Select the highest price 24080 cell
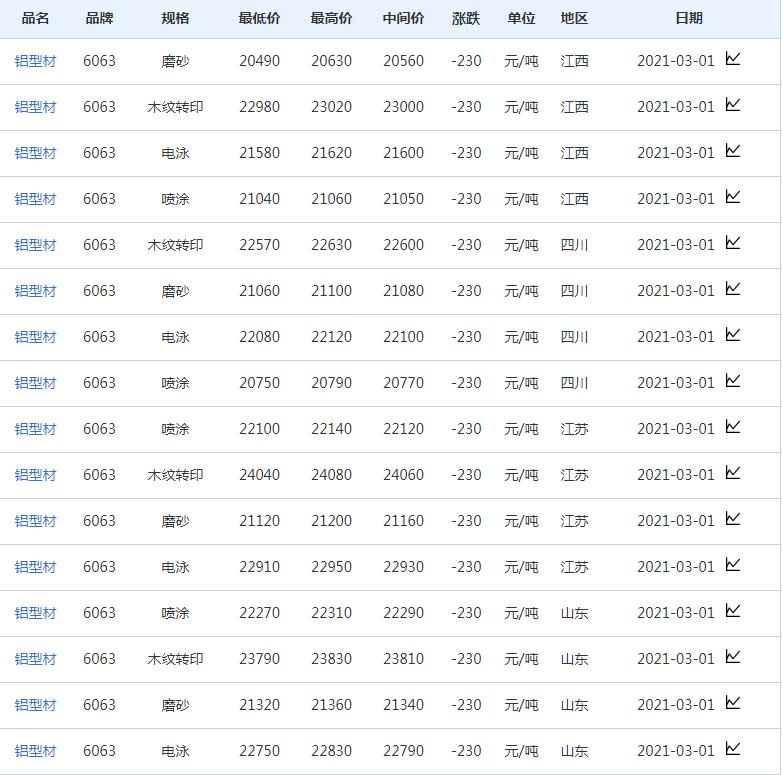Screen dimensions: 783x775 [x=331, y=475]
